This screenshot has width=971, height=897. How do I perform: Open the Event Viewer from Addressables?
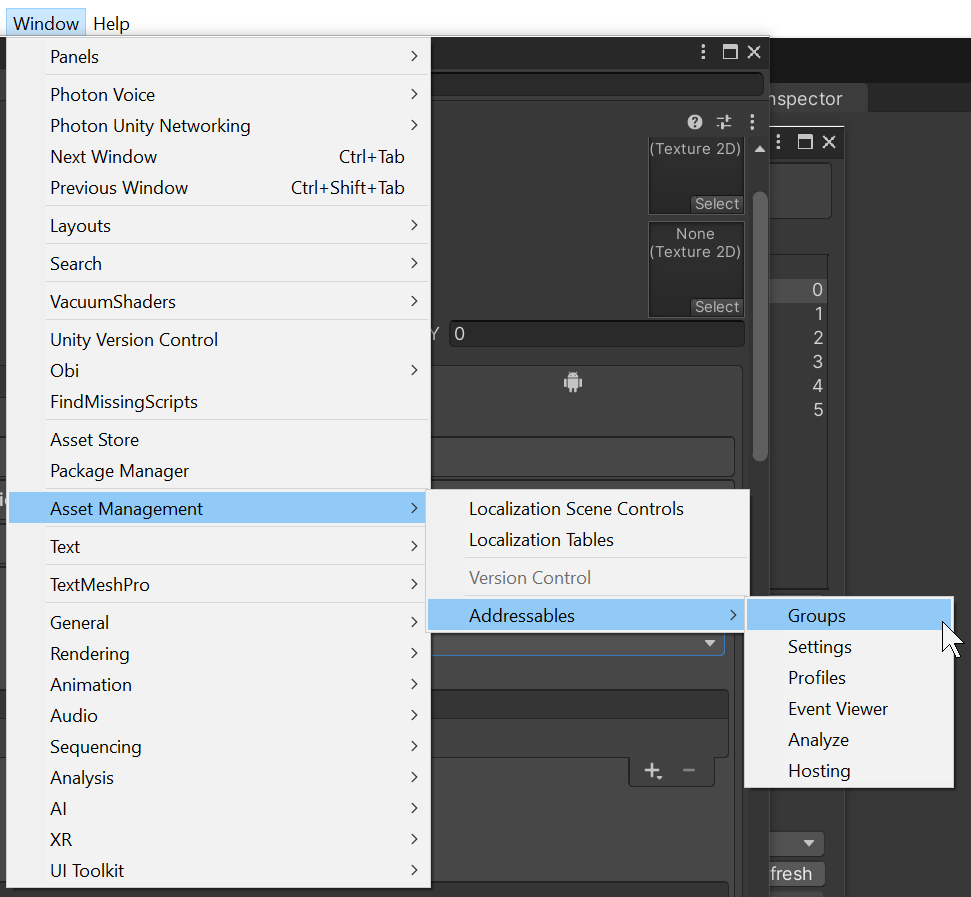click(837, 709)
